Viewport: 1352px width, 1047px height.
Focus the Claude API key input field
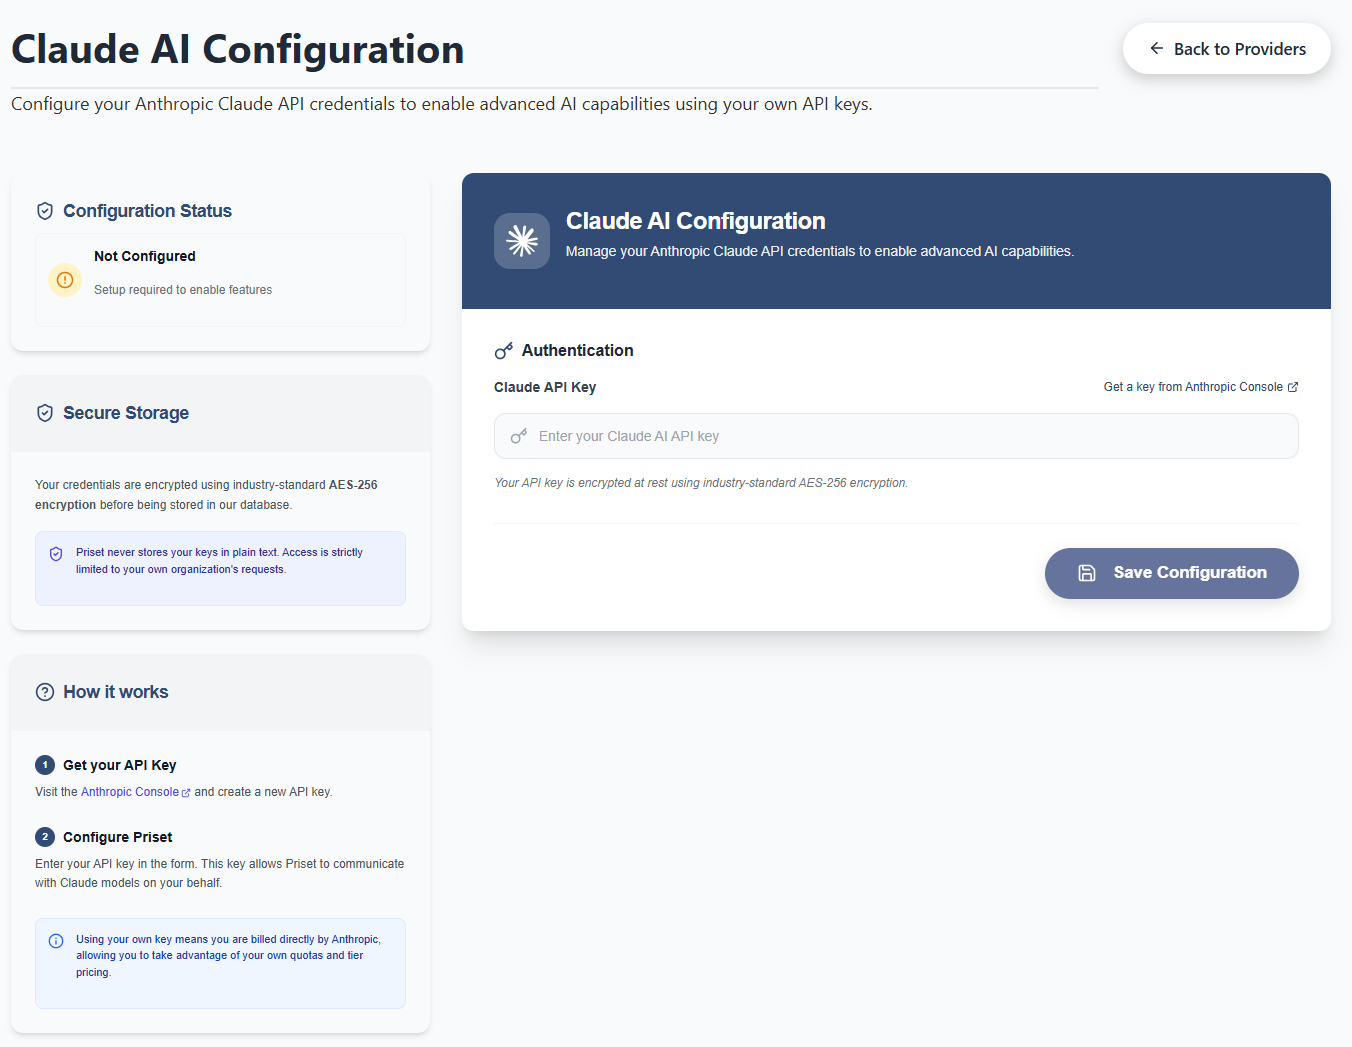pyautogui.click(x=896, y=436)
